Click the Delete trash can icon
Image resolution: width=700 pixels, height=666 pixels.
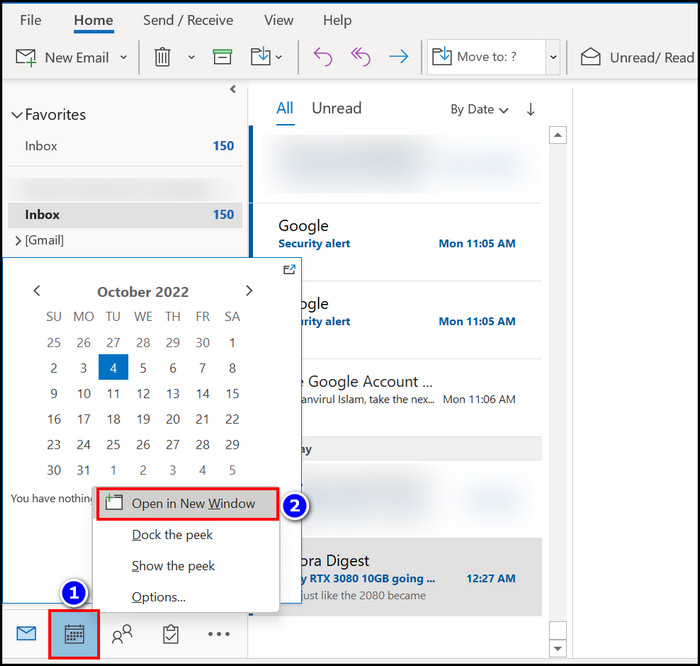pos(162,57)
